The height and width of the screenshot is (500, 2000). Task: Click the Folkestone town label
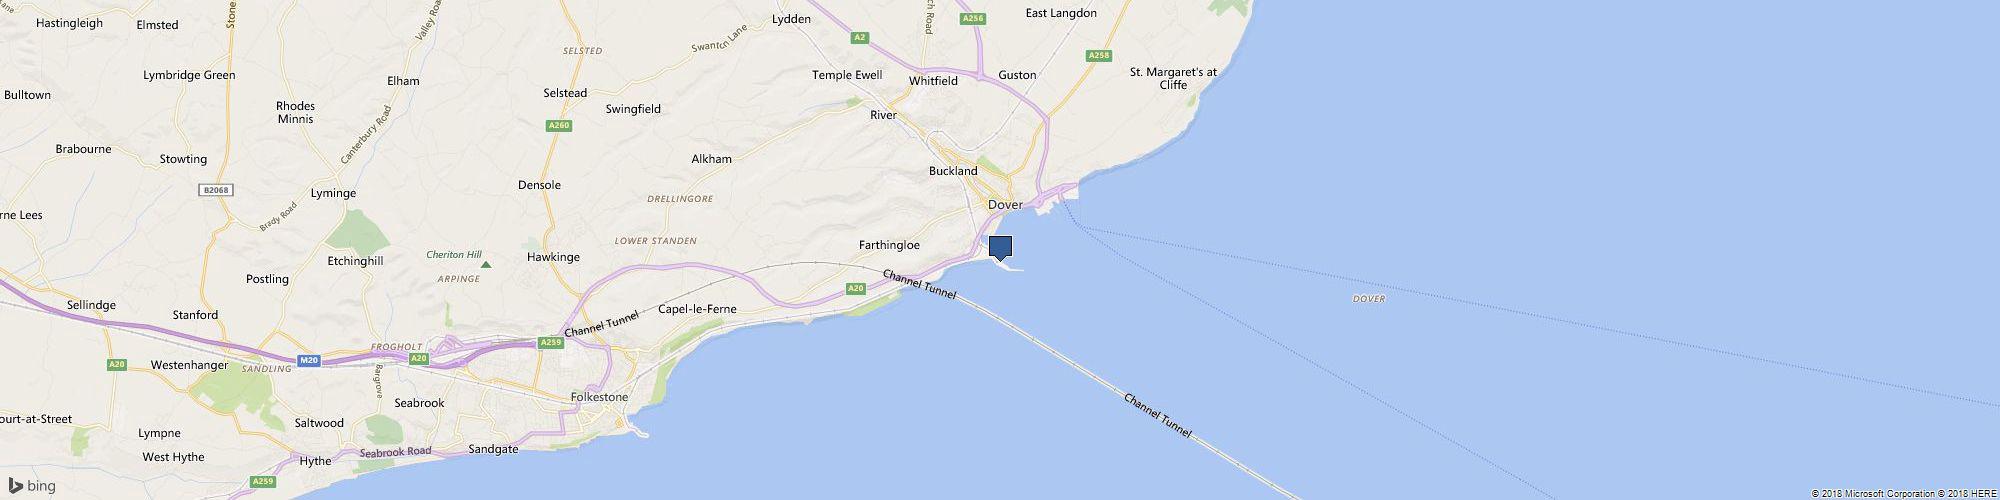(x=599, y=397)
